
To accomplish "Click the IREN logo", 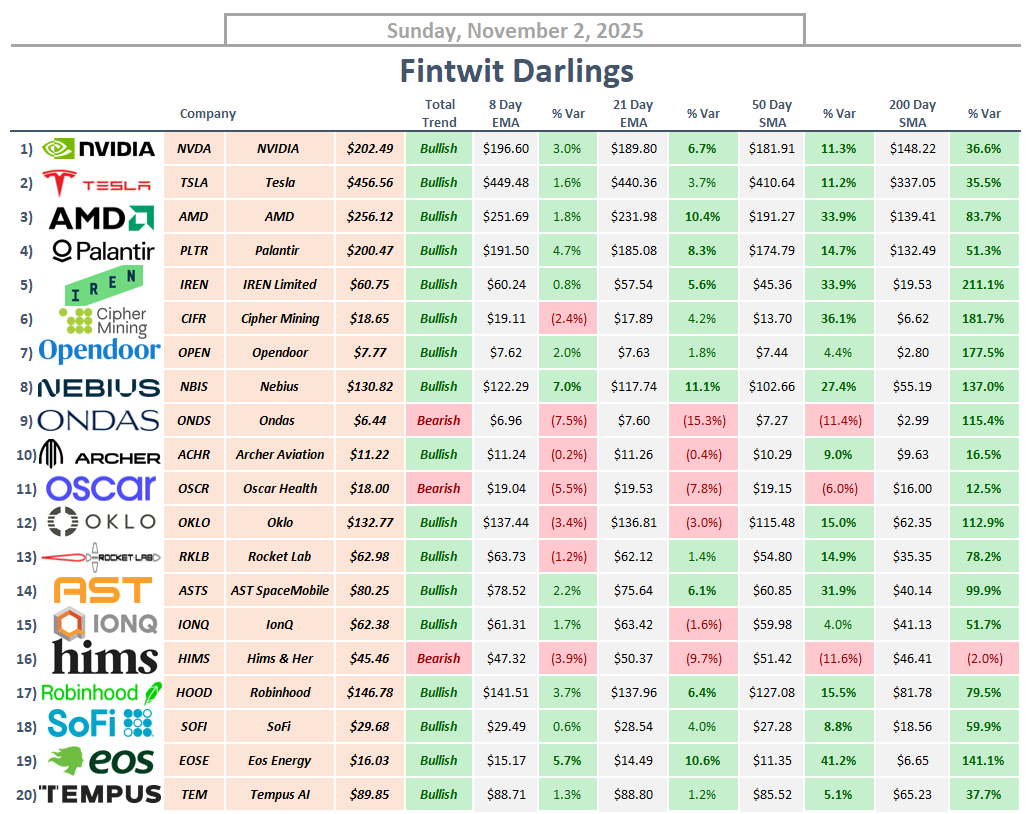I will 104,286.
